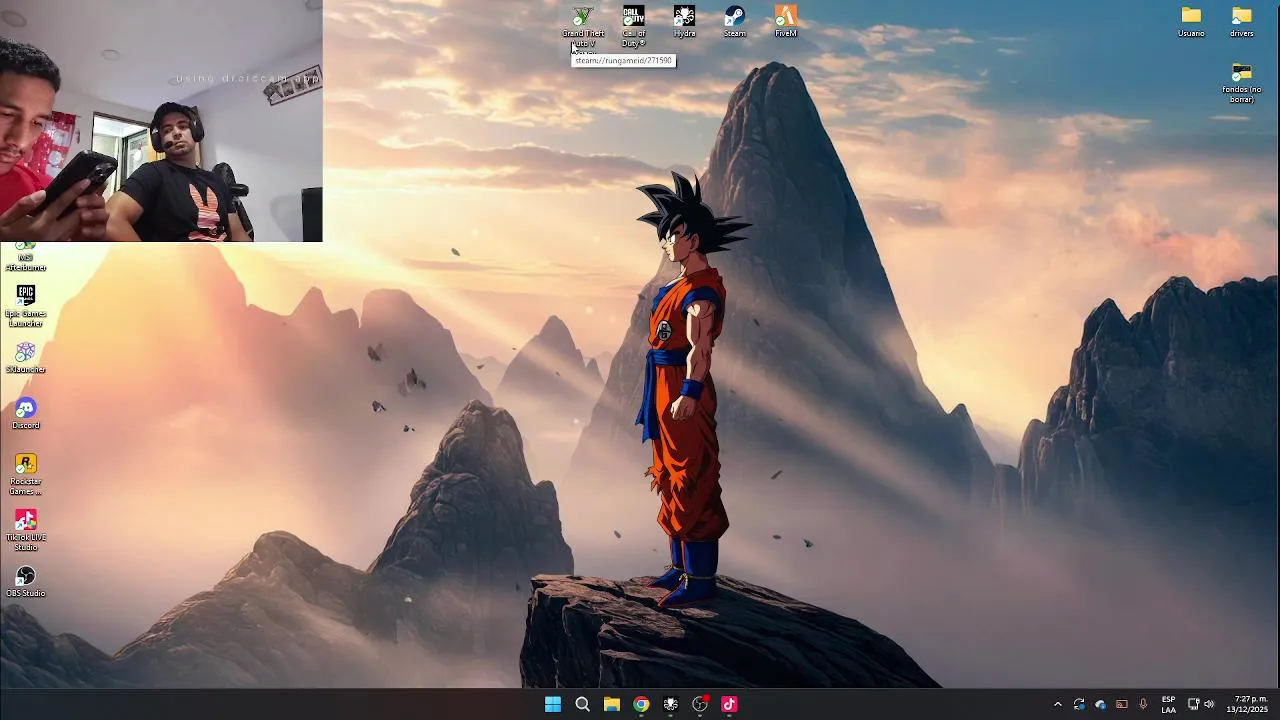
Task: Select the Steam desktop icon
Action: click(x=735, y=22)
